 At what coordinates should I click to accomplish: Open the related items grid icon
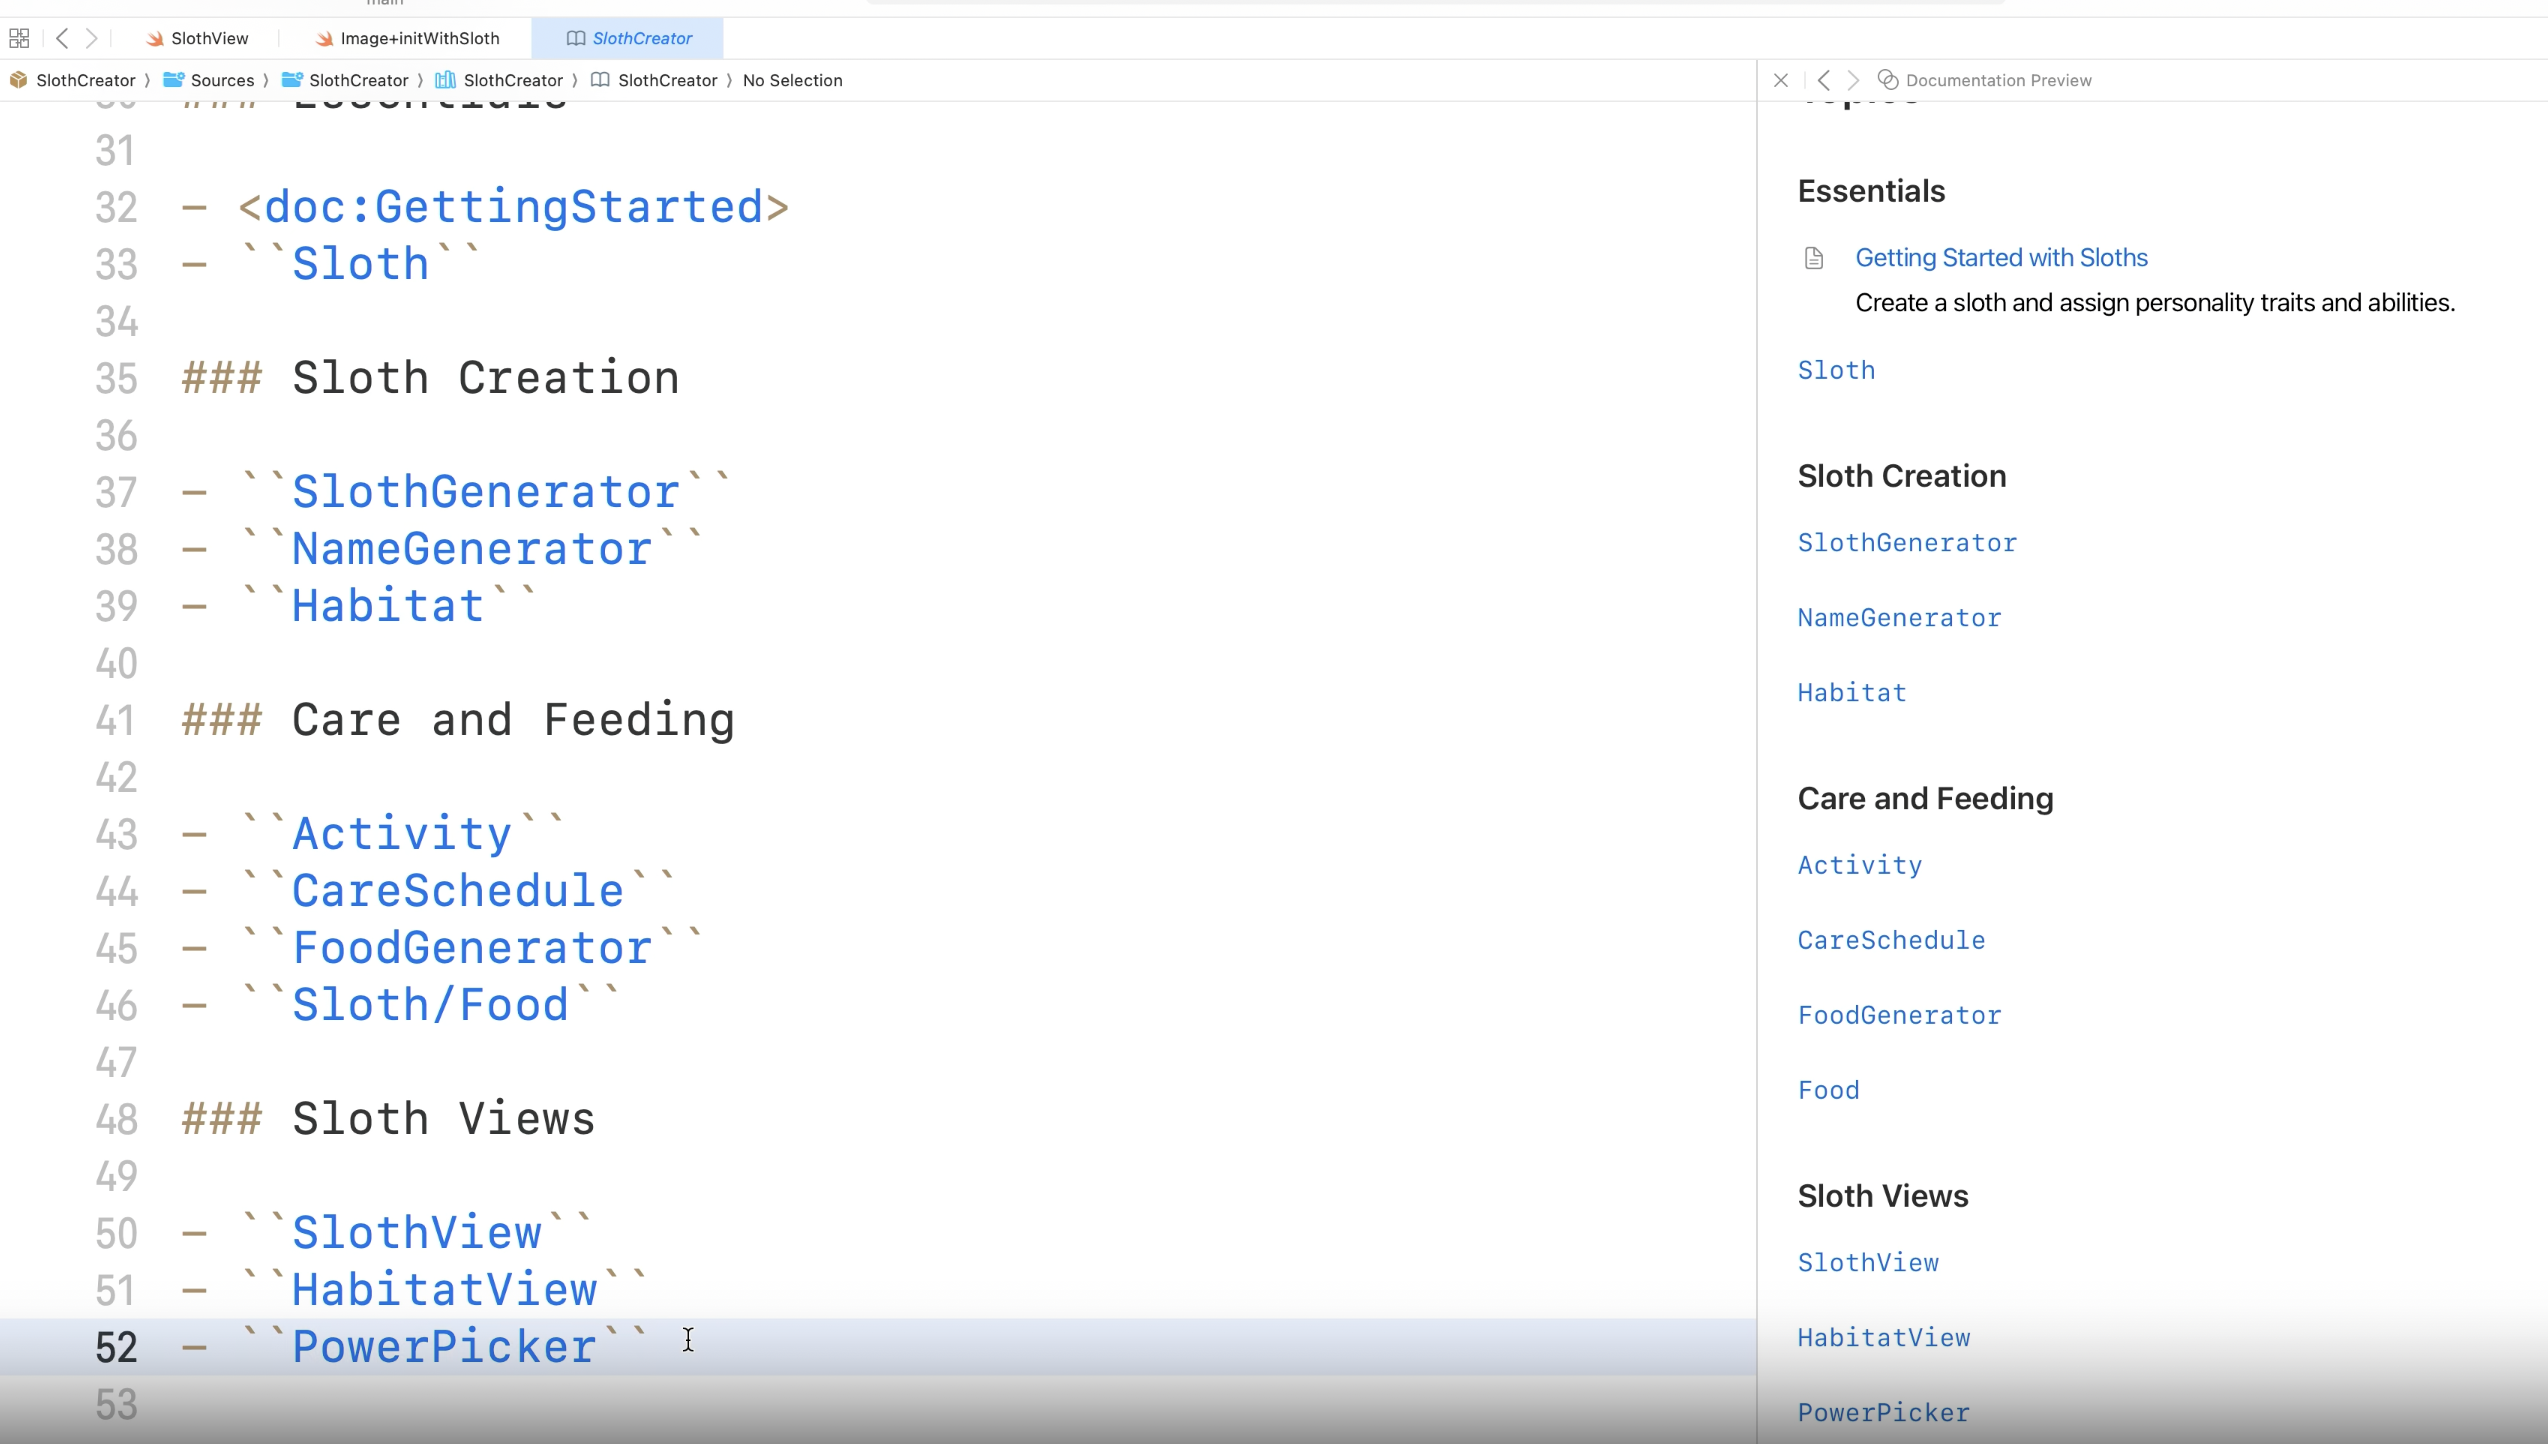pos(19,38)
